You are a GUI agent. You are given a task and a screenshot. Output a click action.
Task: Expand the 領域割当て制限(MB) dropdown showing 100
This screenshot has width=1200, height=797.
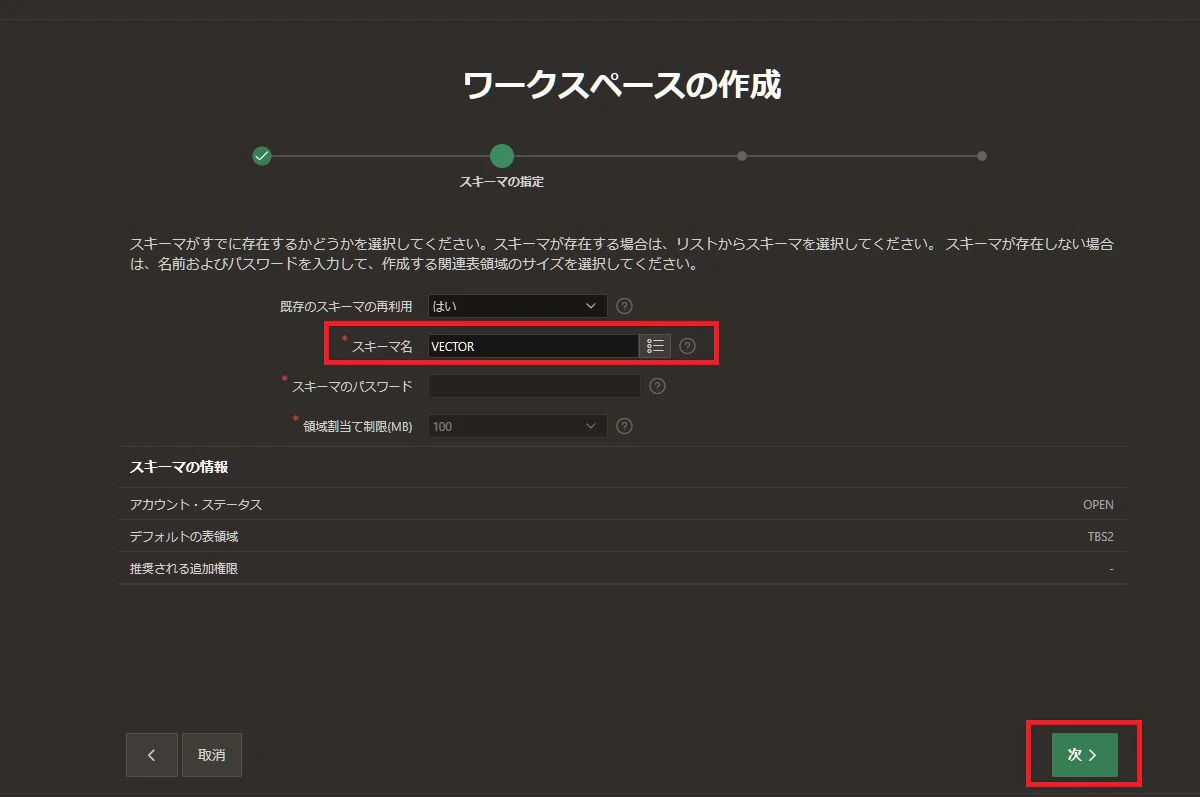(x=518, y=426)
